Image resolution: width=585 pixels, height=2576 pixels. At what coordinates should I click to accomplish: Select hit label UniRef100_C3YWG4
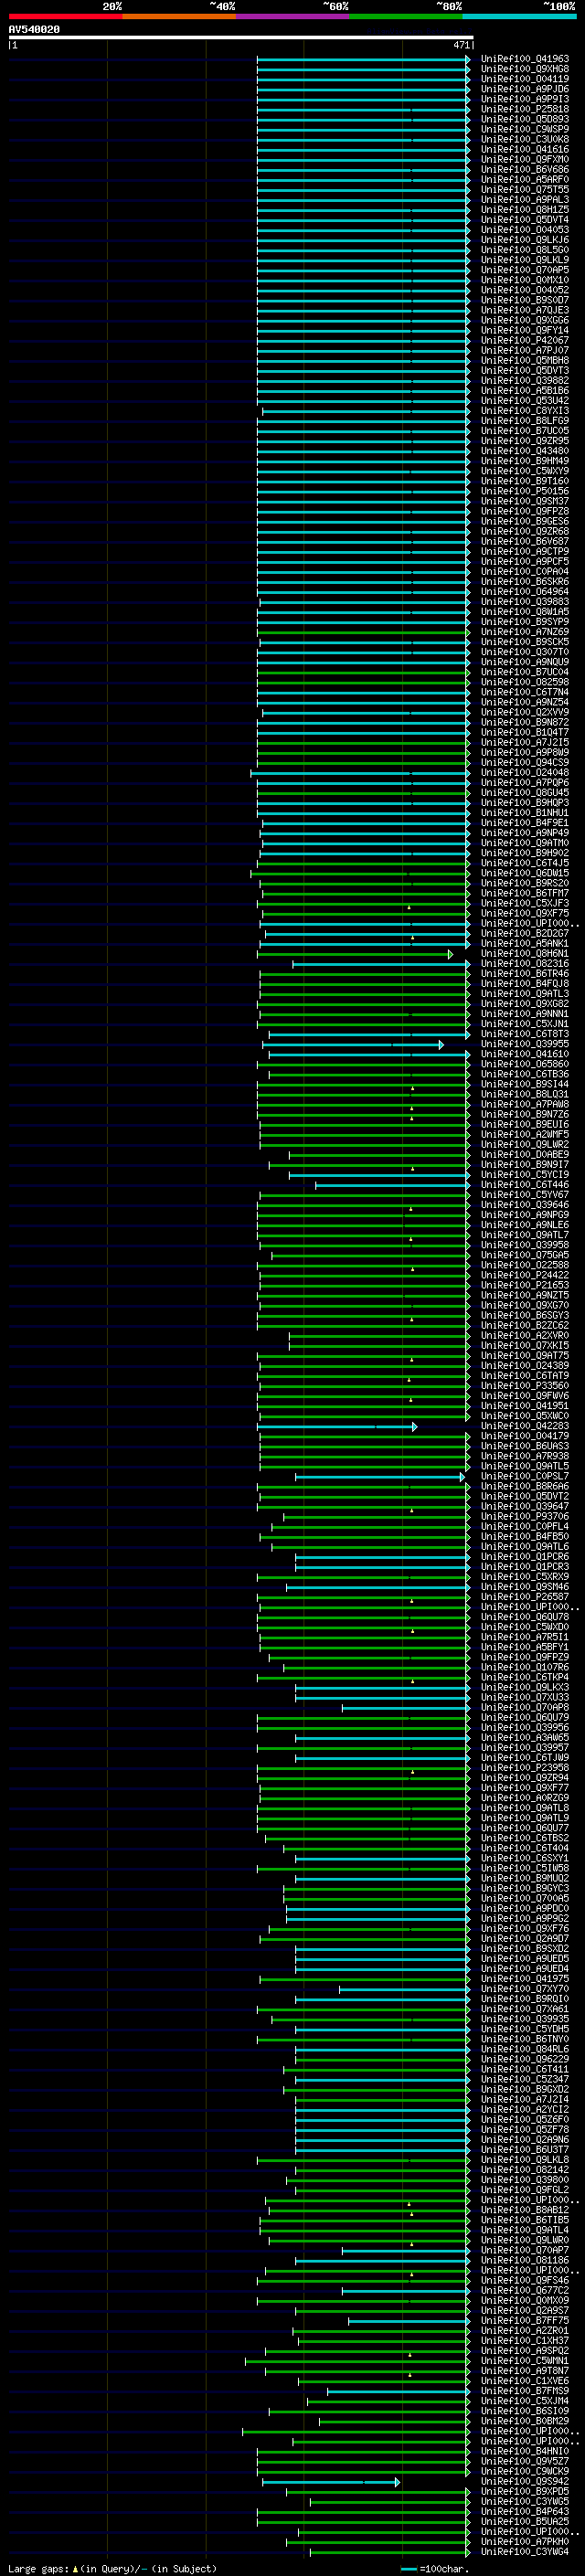525,2551
